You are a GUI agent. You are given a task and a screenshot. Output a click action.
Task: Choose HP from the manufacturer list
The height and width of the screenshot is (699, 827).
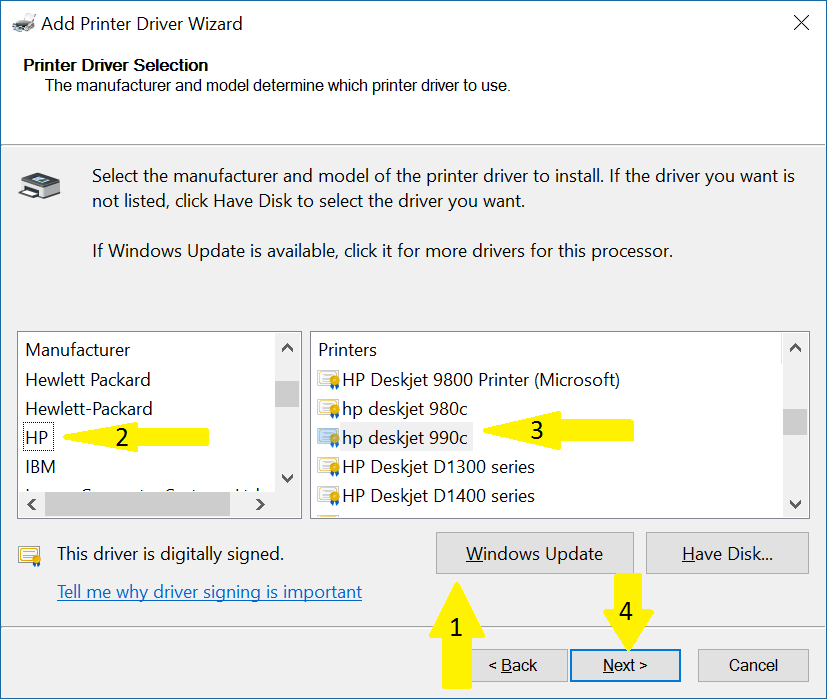(37, 438)
